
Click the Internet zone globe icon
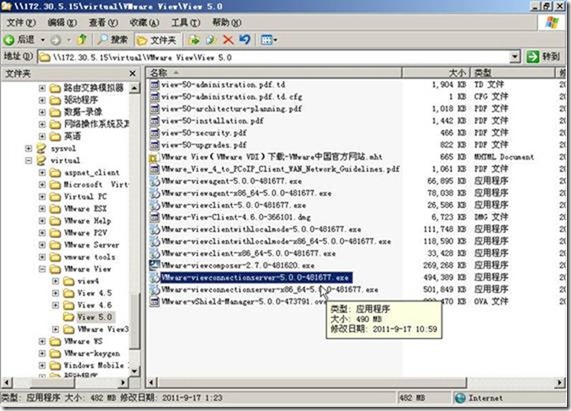click(x=460, y=398)
